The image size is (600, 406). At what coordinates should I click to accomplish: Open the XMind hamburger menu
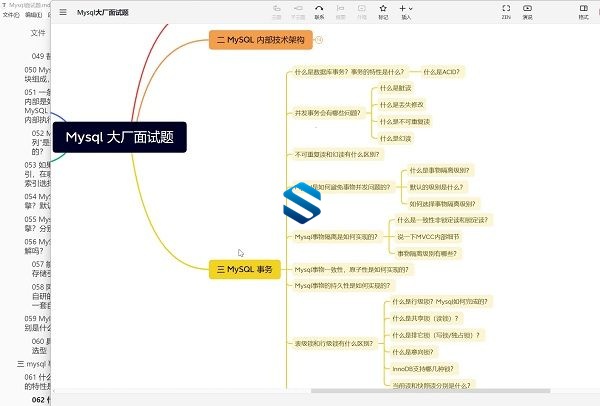point(63,12)
